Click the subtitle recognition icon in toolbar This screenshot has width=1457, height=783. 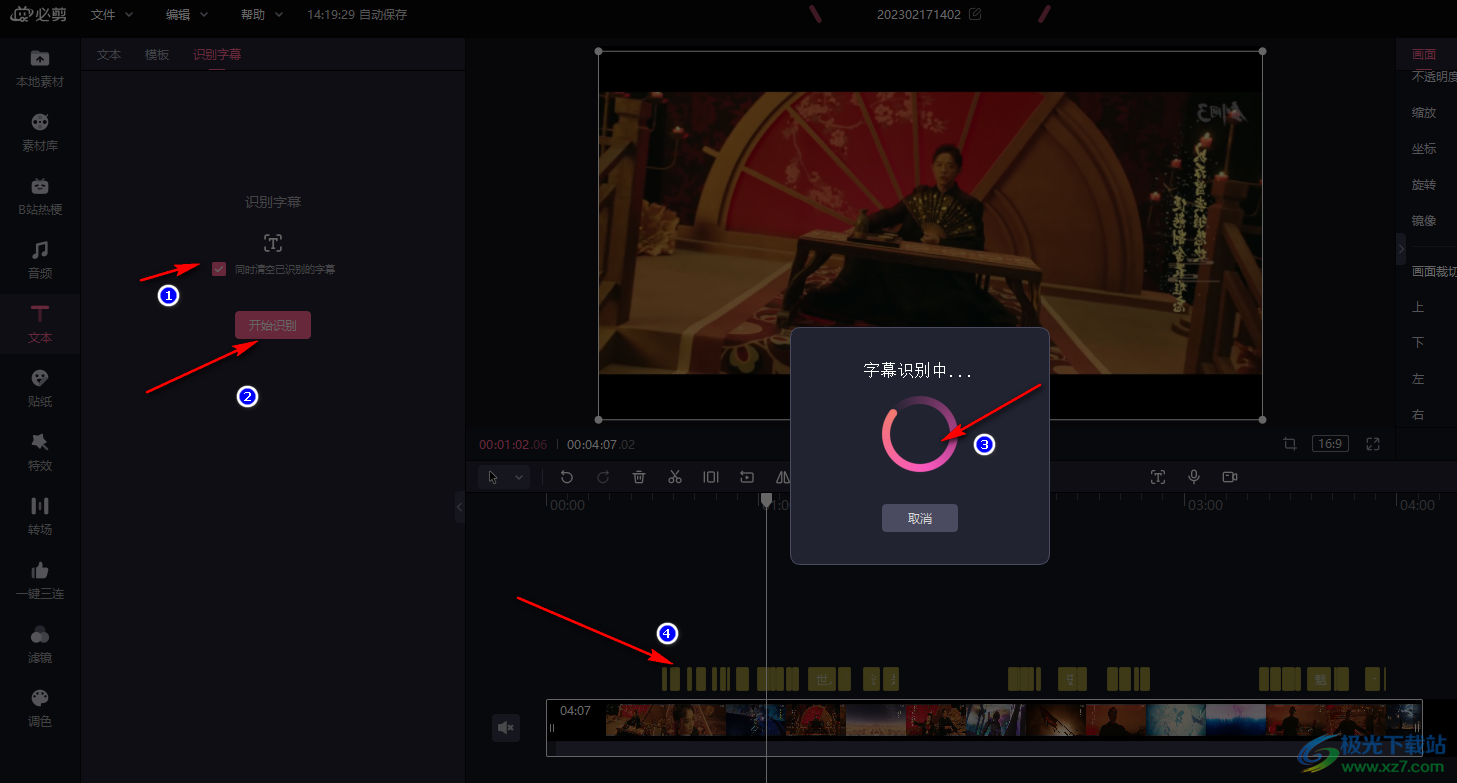(x=1158, y=477)
